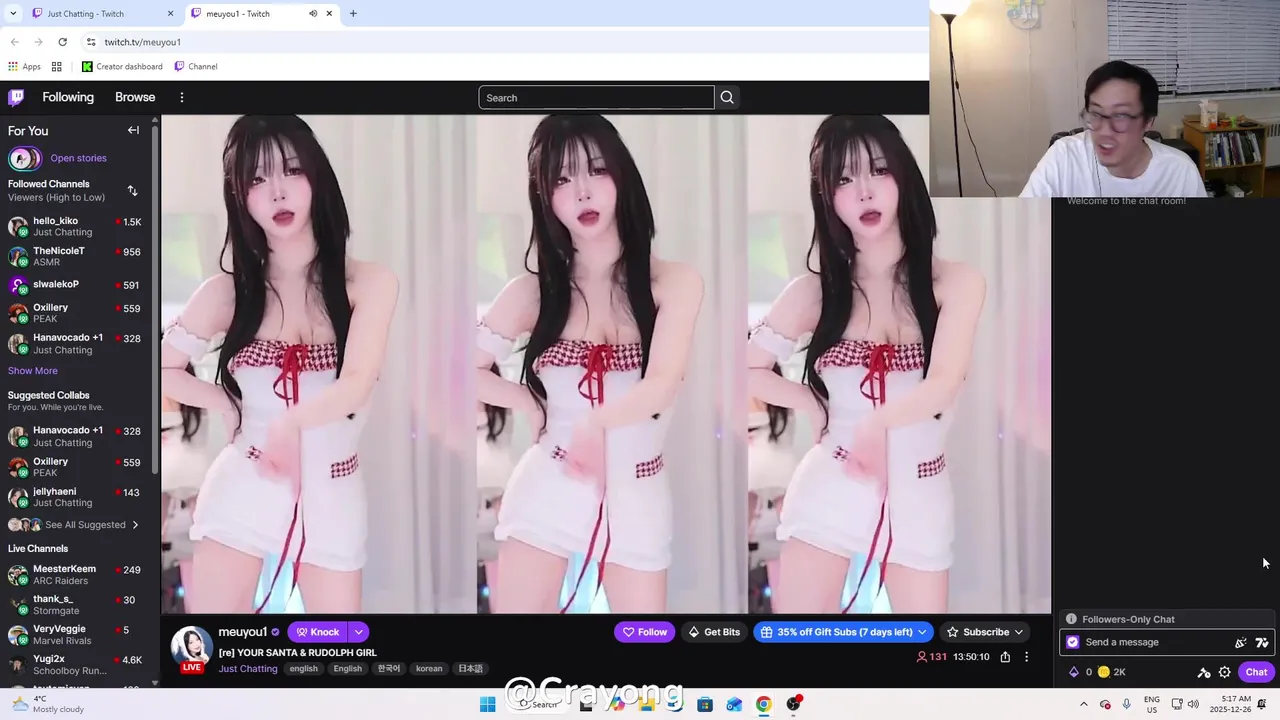Click Chrome icon in the taskbar
1280x720 pixels.
point(764,704)
